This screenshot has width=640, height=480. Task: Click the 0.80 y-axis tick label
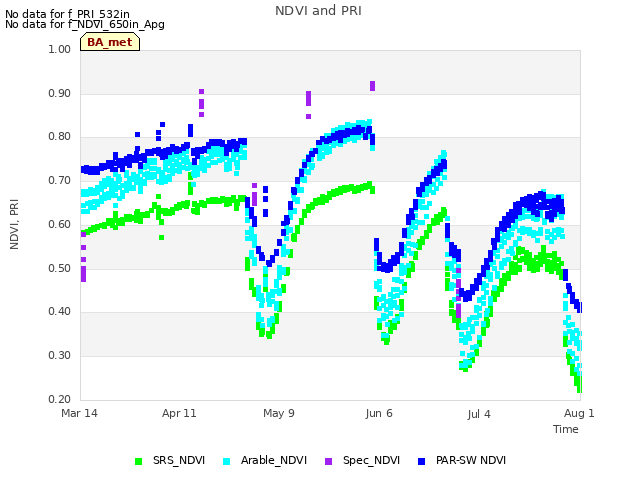tap(60, 137)
